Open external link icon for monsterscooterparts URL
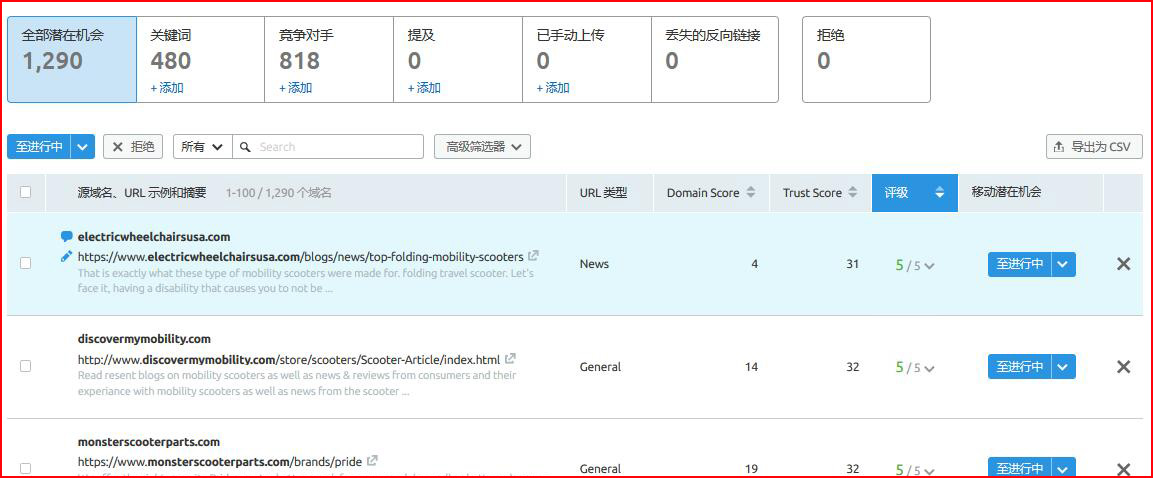 [x=373, y=461]
